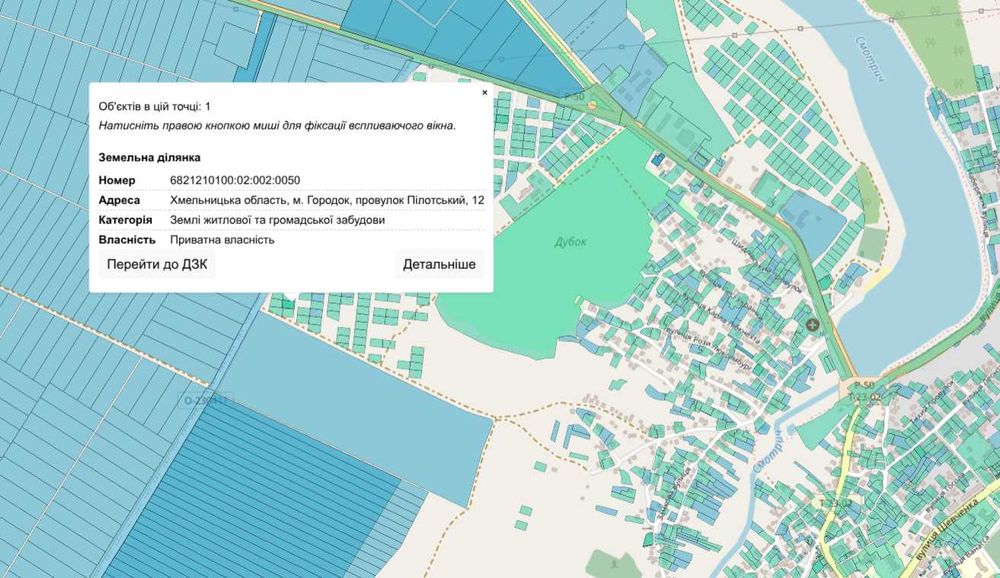
Task: Click the italic hint about right mouse button
Action: tap(277, 126)
